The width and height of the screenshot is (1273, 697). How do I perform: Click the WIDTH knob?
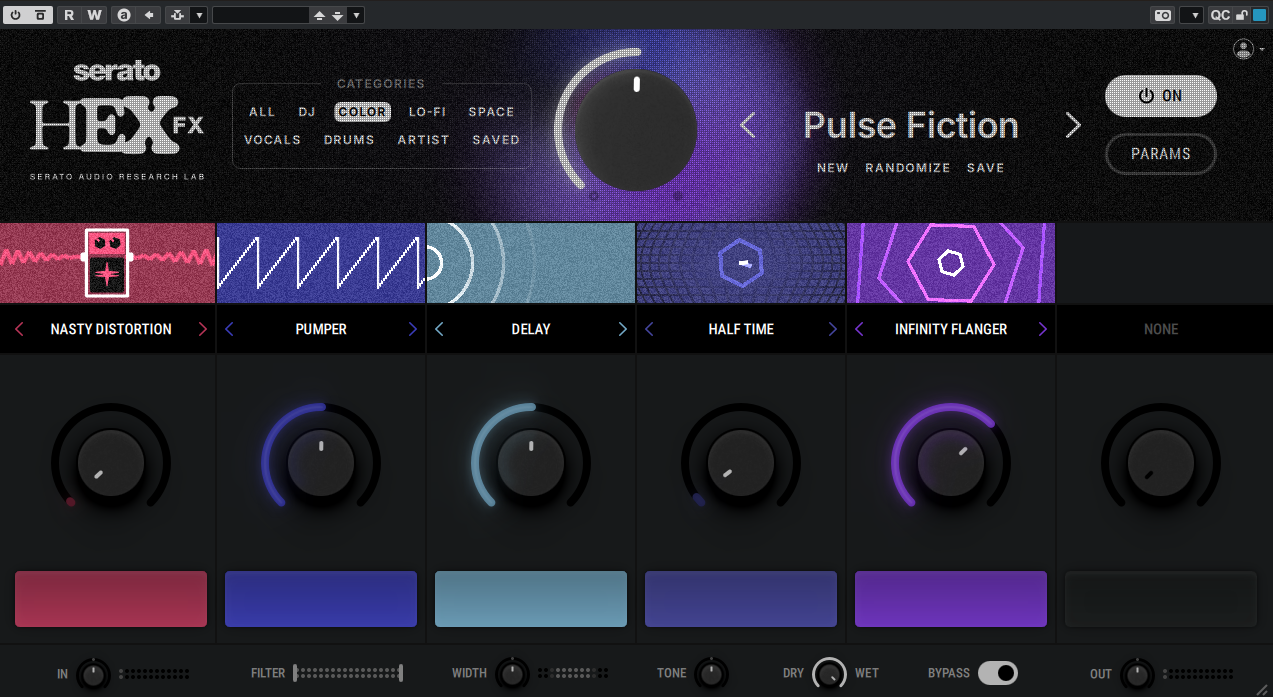point(512,674)
